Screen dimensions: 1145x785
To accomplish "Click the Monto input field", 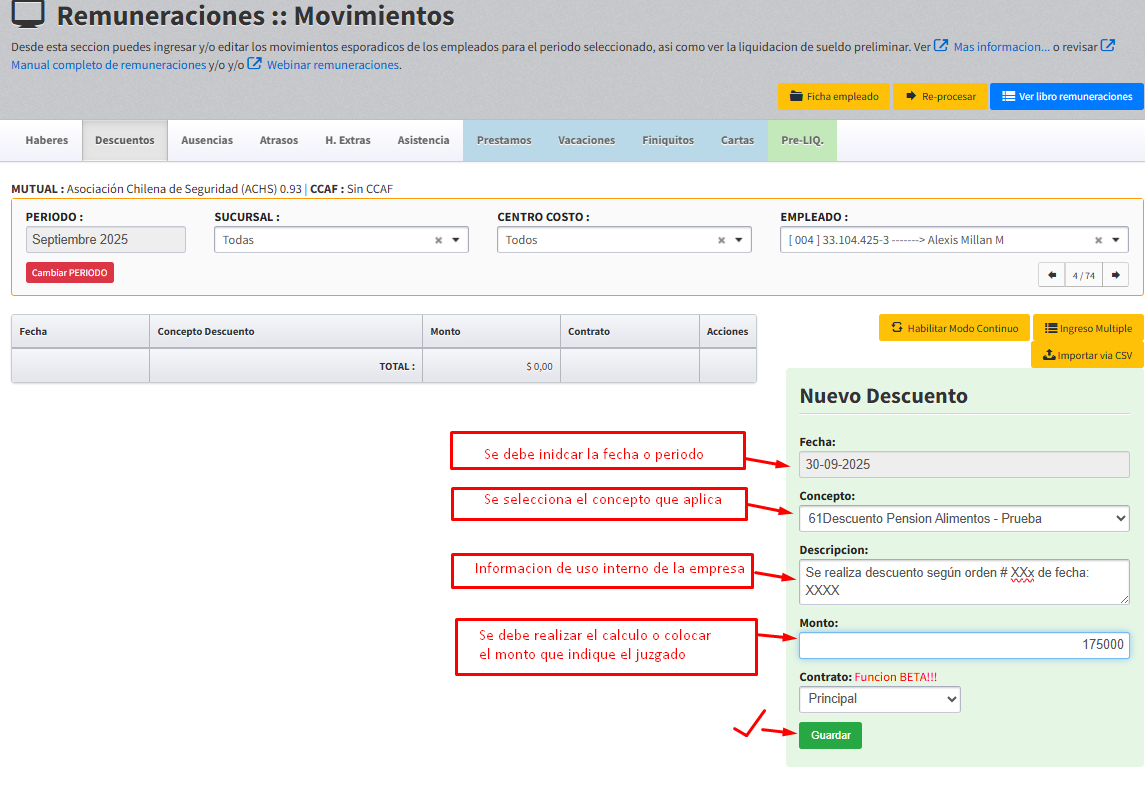I will click(963, 645).
